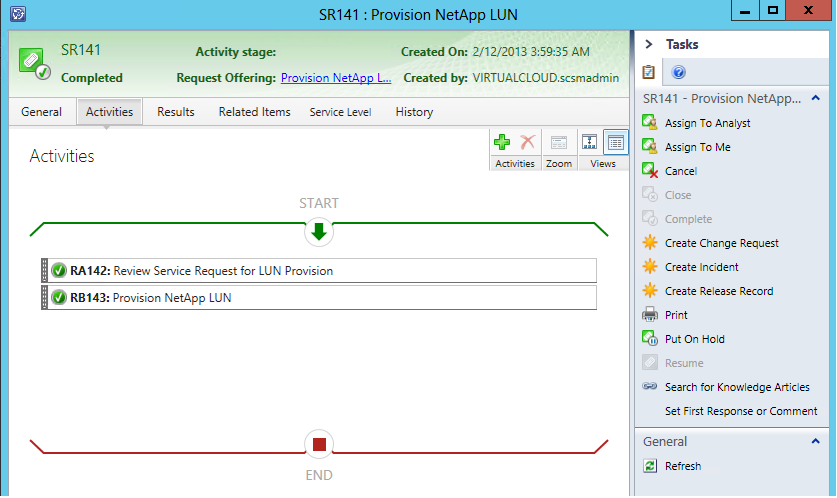Viewport: 837px width, 498px height.
Task: Select the diagram view icon under Views
Action: (589, 143)
